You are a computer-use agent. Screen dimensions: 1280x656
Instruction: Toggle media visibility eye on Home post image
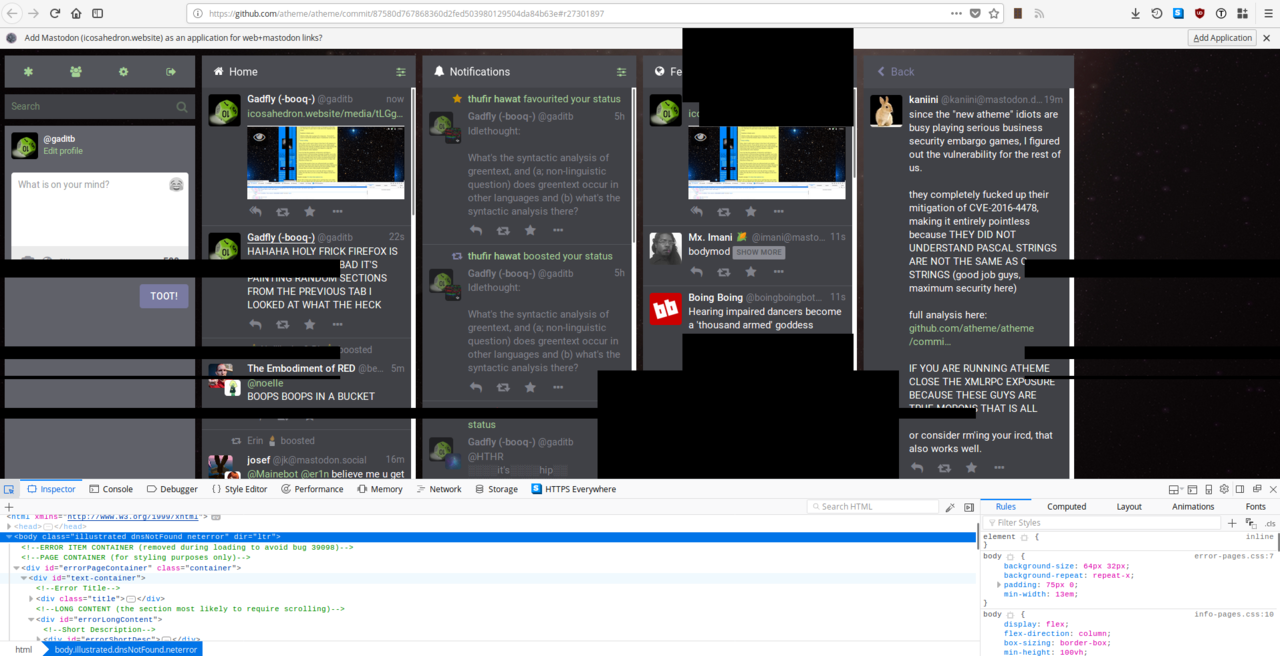pyautogui.click(x=259, y=137)
